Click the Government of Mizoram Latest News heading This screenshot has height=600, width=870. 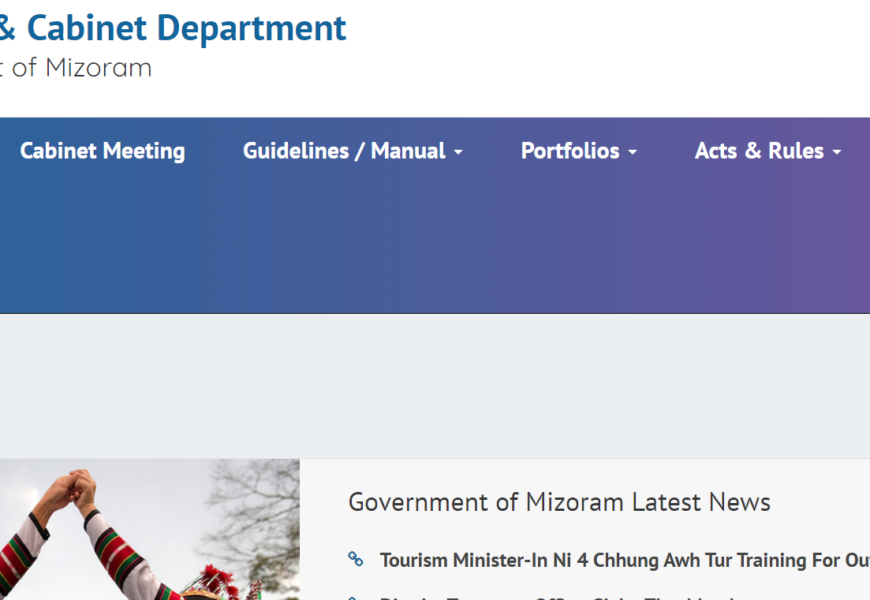click(559, 502)
